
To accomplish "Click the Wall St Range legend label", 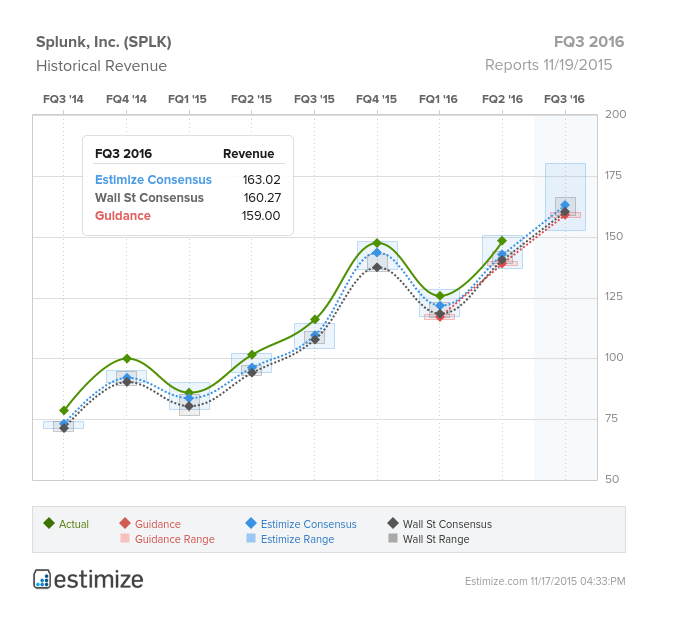I will (x=436, y=539).
